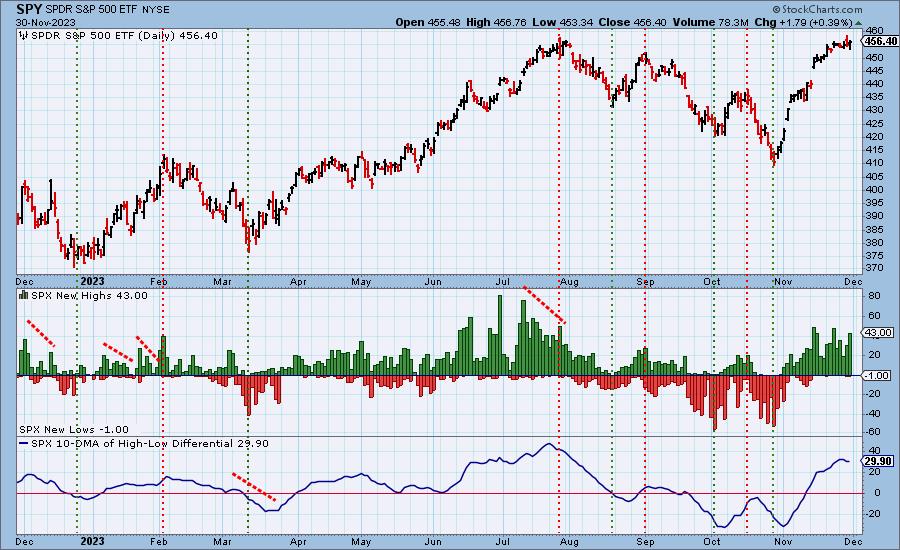Click the Sep label on the bottom date axis
This screenshot has height=550, width=900.
pyautogui.click(x=645, y=541)
